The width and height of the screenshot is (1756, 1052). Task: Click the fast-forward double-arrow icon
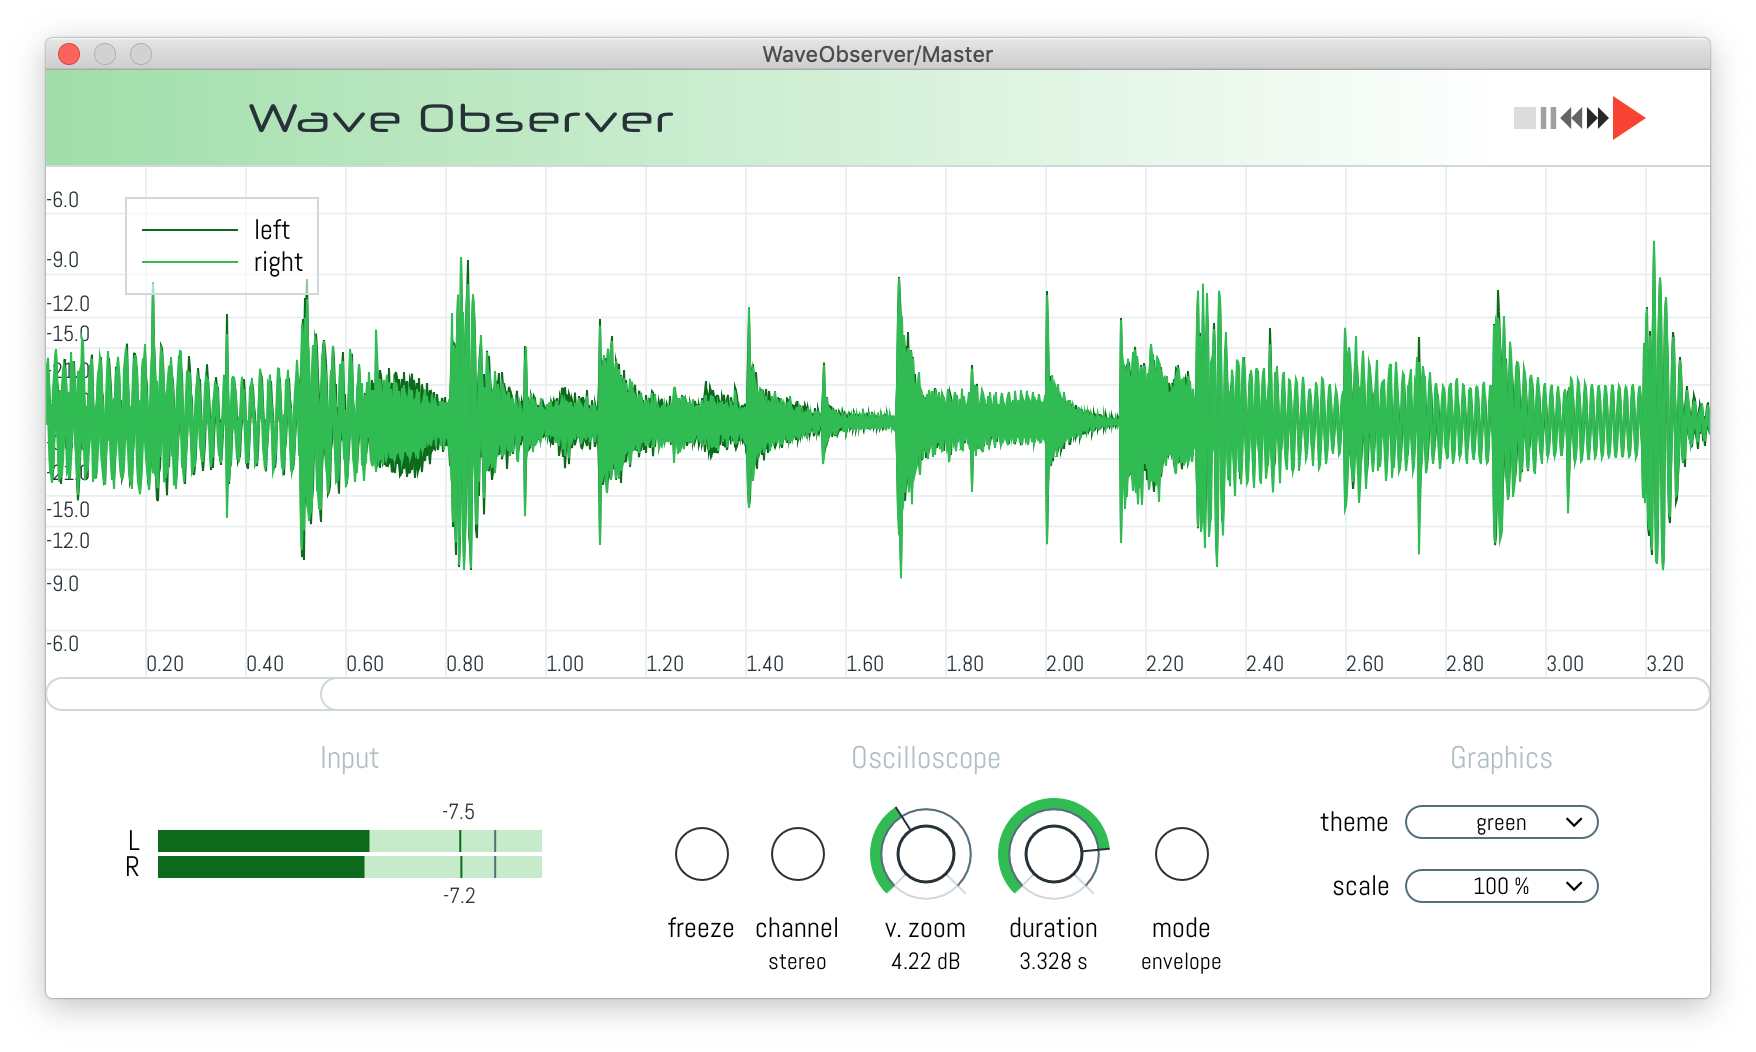tap(1597, 119)
